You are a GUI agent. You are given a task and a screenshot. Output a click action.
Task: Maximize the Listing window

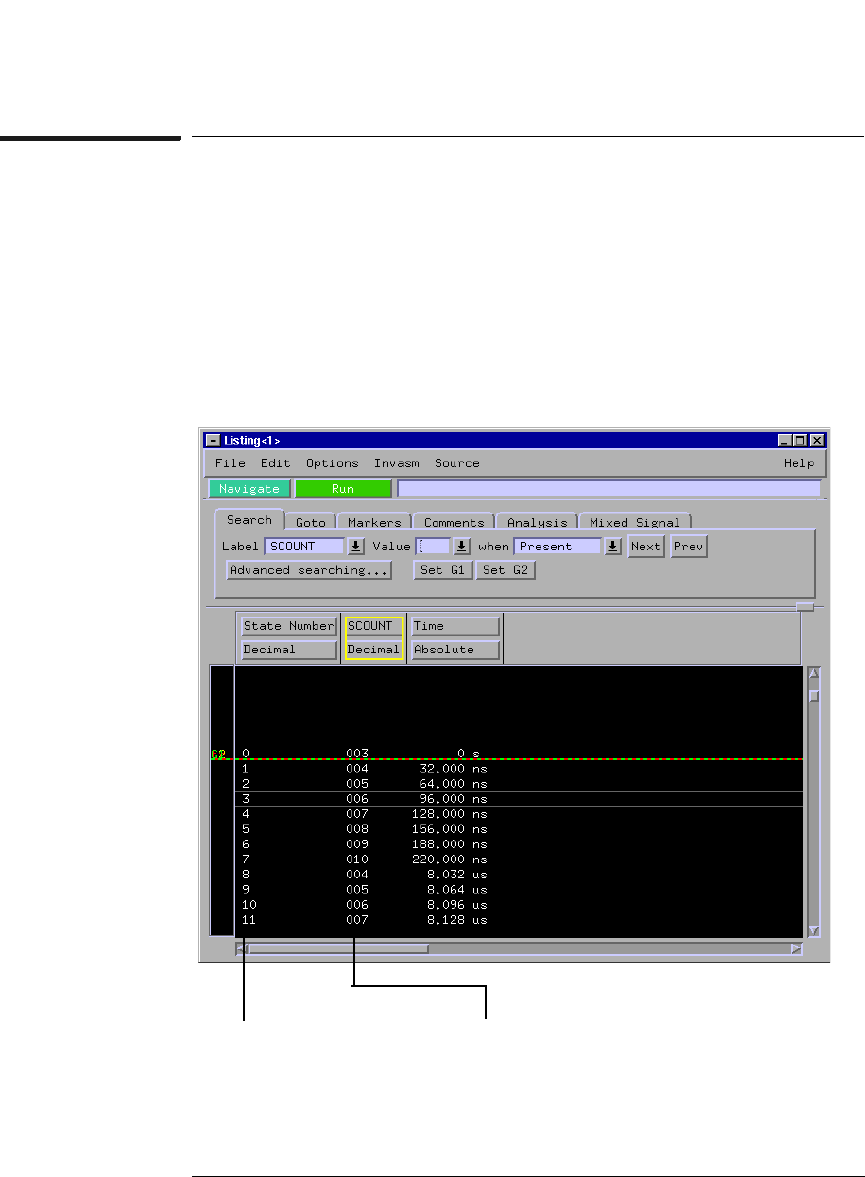800,441
